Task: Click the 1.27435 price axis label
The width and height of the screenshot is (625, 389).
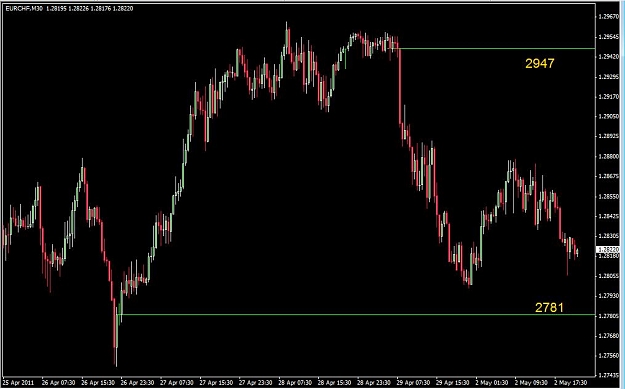Action: pos(609,375)
